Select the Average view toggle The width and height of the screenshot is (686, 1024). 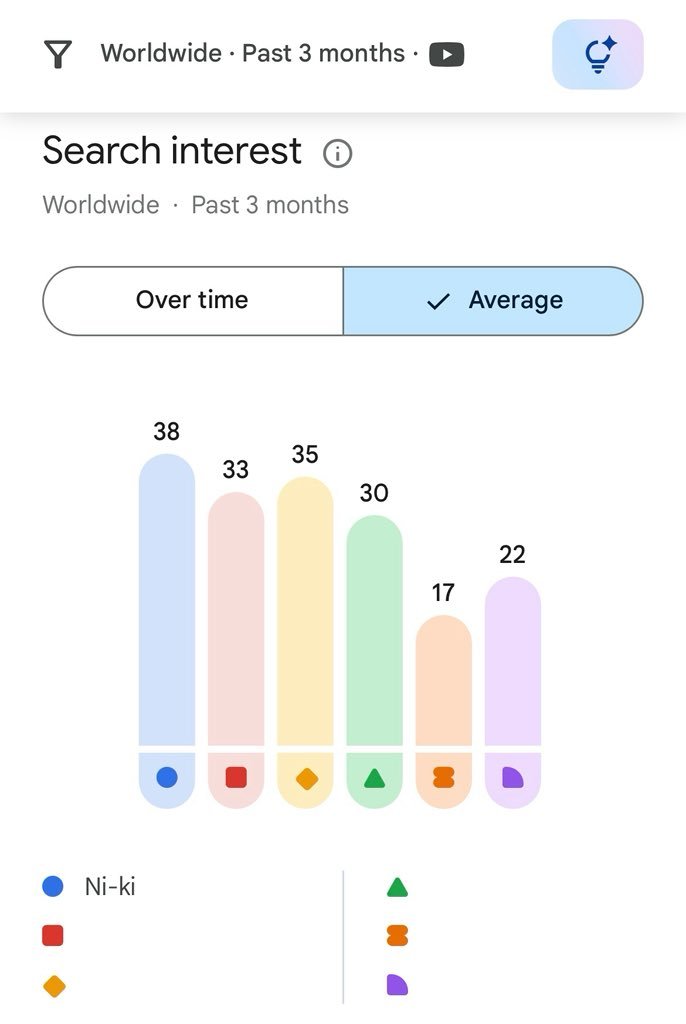493,300
